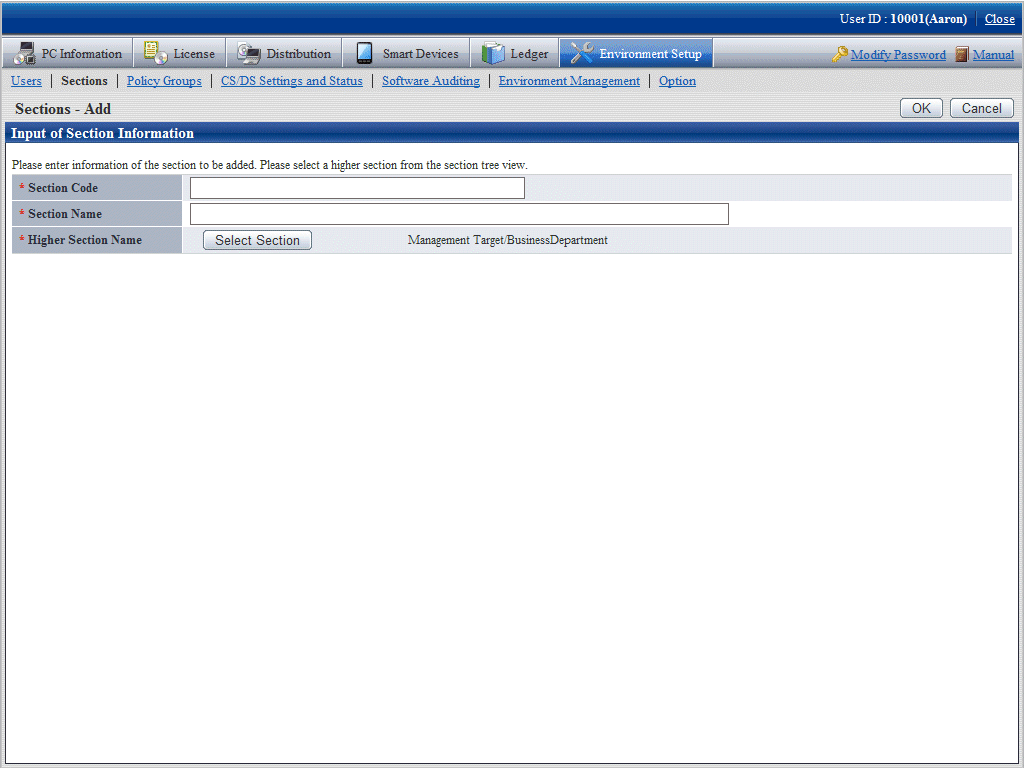Image resolution: width=1024 pixels, height=768 pixels.
Task: Select the Sections submenu item
Action: [x=84, y=81]
